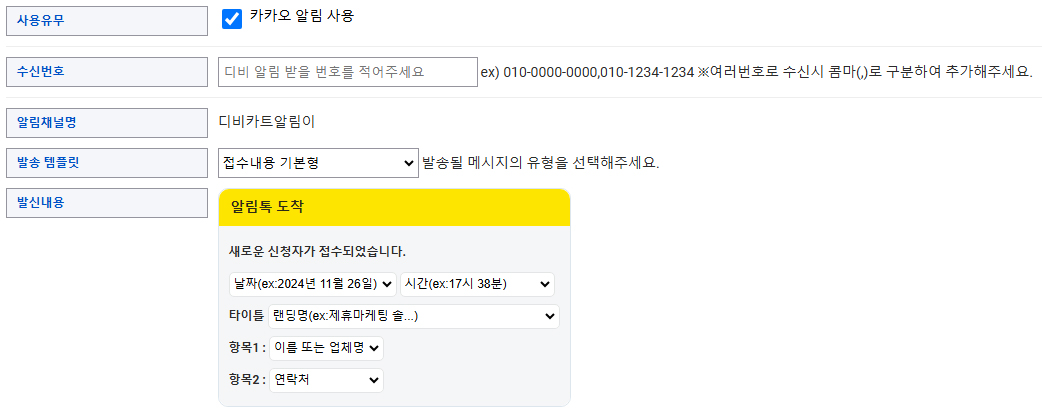1042x416 pixels.
Task: Focus the 수신번호 phone number input field
Action: (x=347, y=72)
